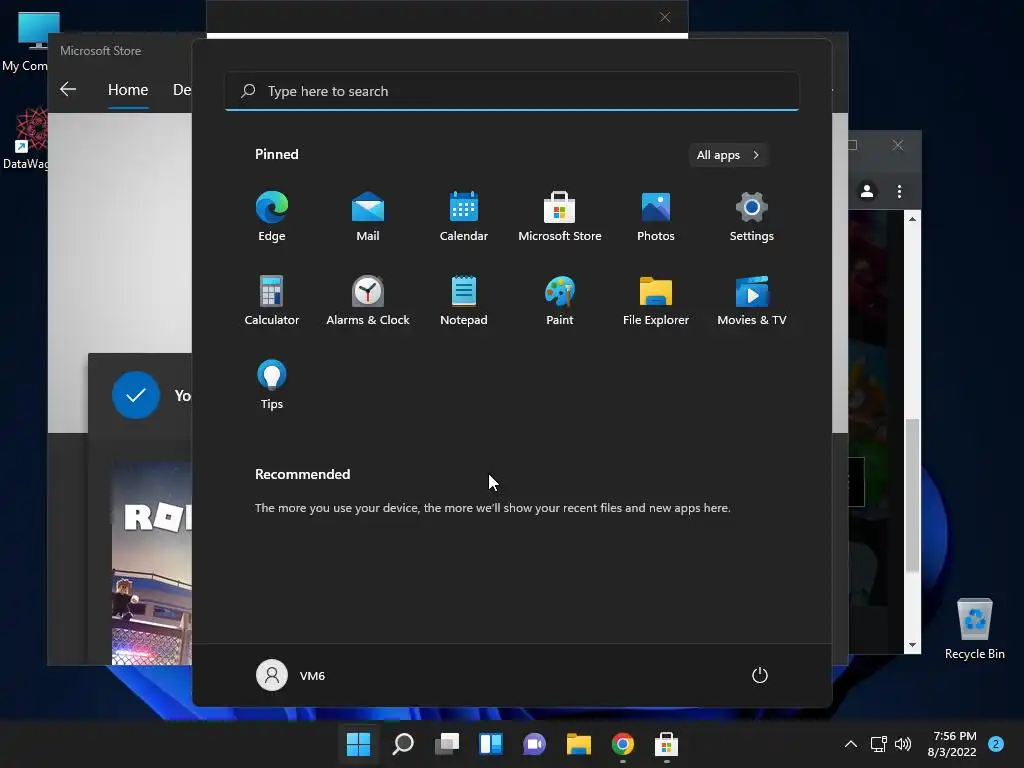Open Settings gear in pinned apps
This screenshot has height=768, width=1024.
(752, 216)
